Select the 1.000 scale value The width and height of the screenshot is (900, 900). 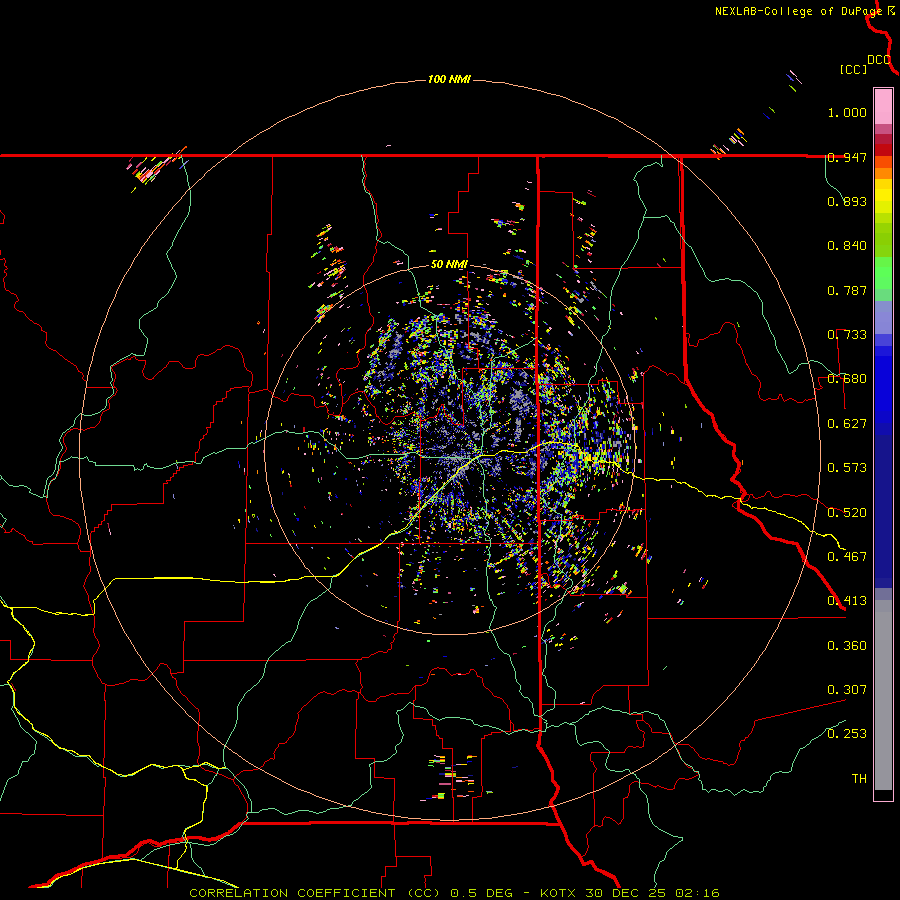pos(847,112)
